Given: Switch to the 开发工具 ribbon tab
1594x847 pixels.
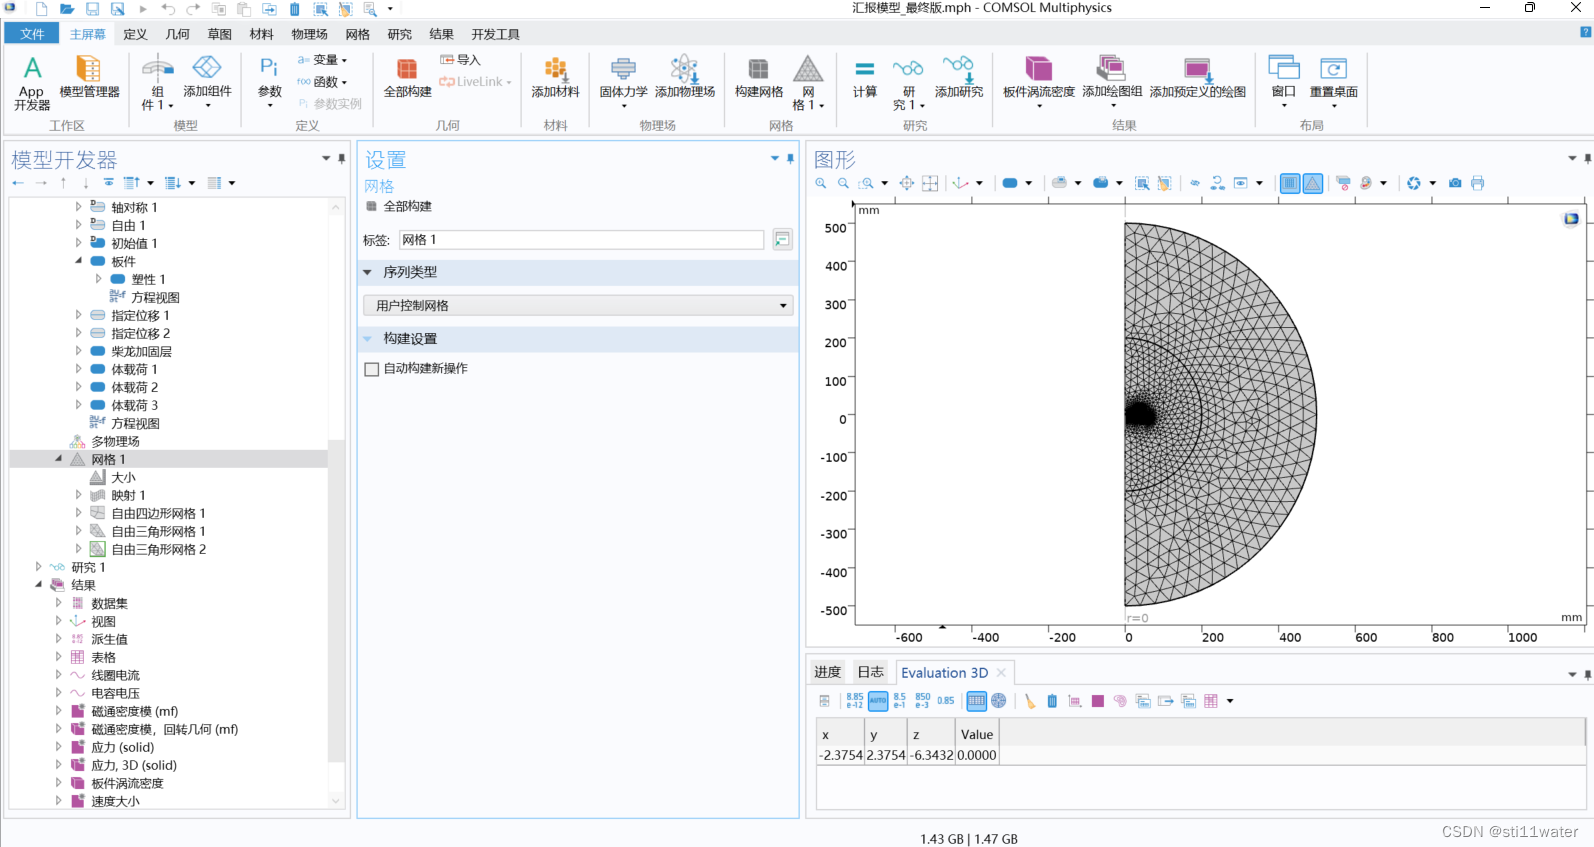Looking at the screenshot, I should [495, 34].
